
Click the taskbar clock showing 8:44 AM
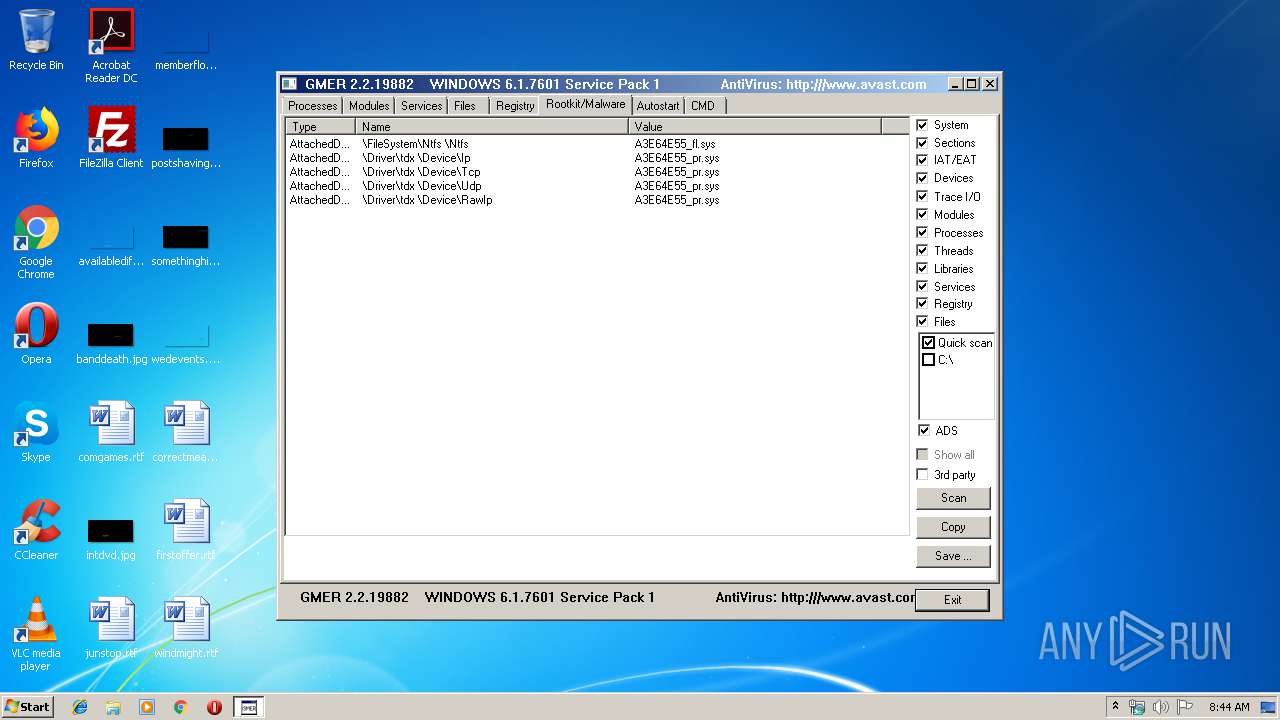[1229, 707]
